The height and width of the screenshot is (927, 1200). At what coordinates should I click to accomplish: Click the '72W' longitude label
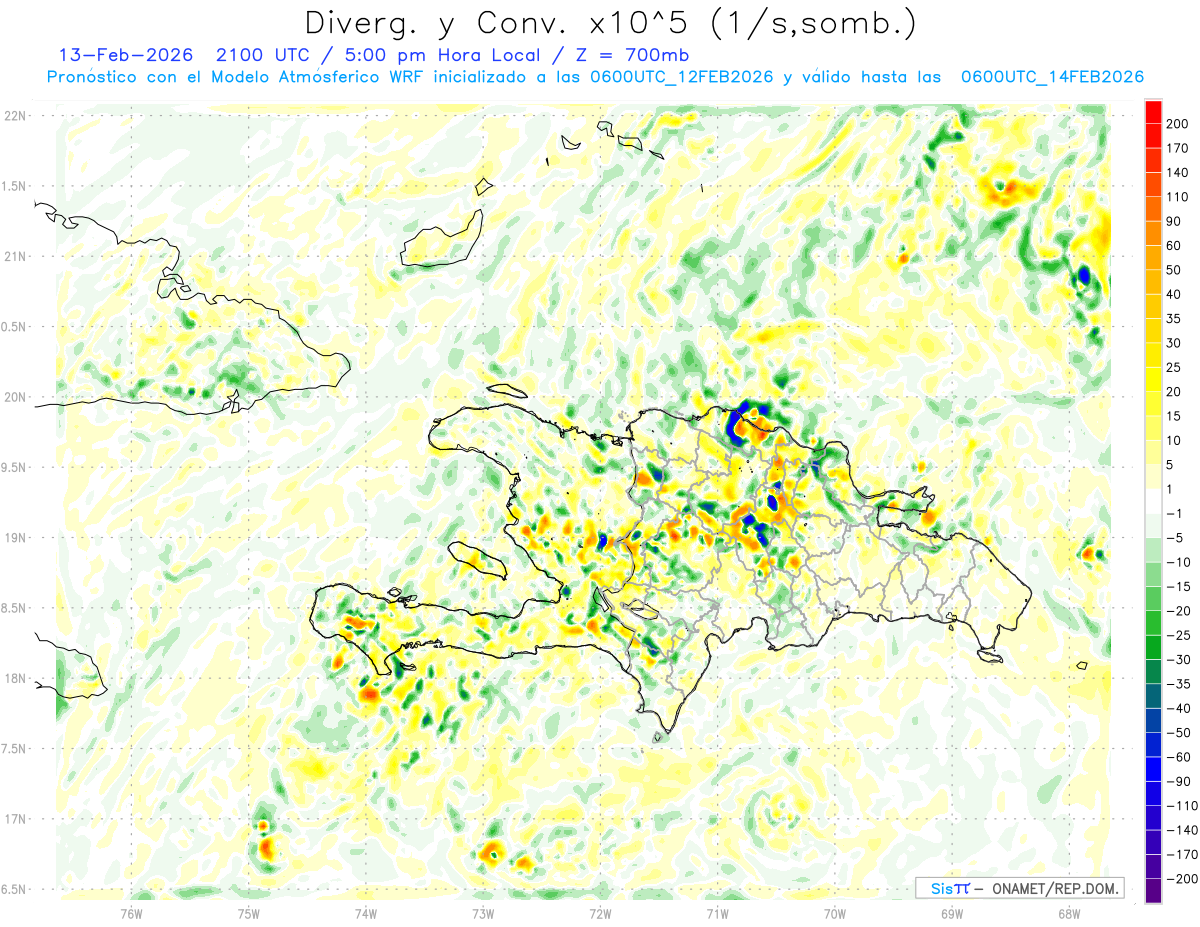600,913
